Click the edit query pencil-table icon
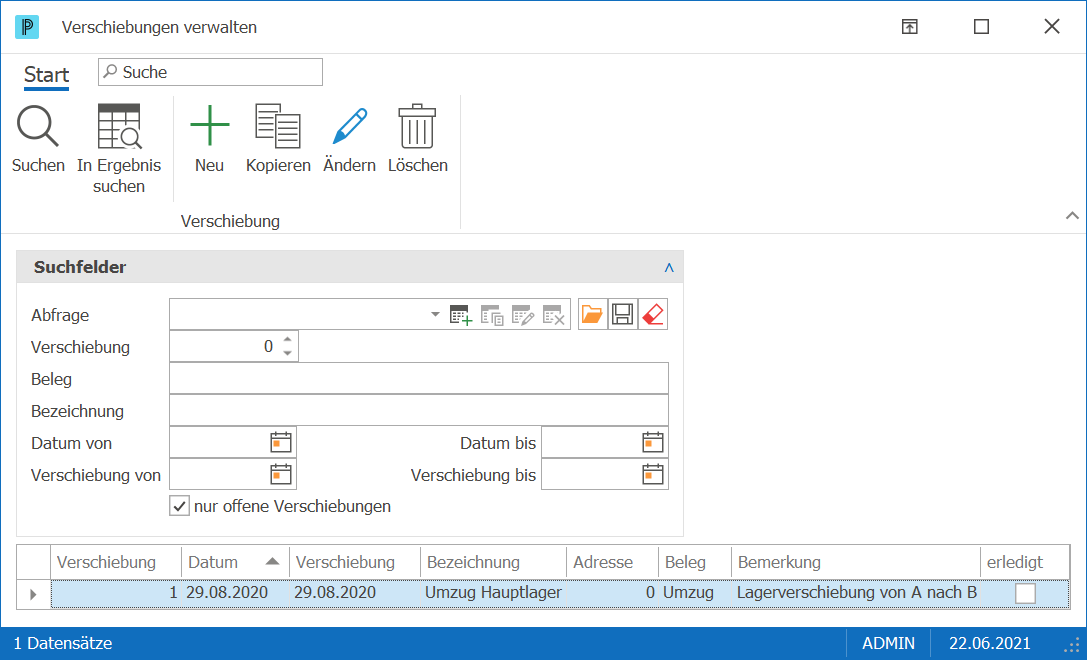The height and width of the screenshot is (660, 1087). tap(523, 315)
